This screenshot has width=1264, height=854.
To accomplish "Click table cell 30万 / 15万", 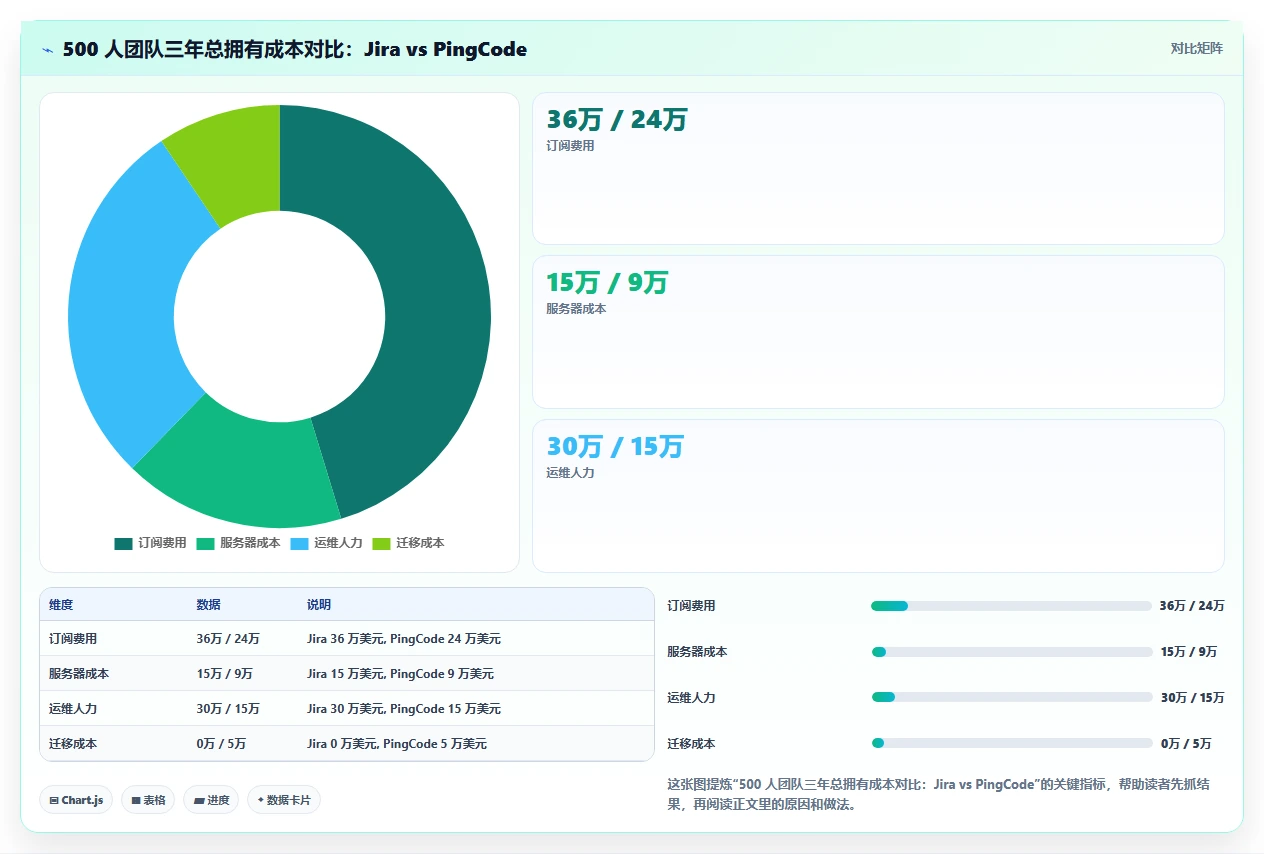I will pos(228,708).
